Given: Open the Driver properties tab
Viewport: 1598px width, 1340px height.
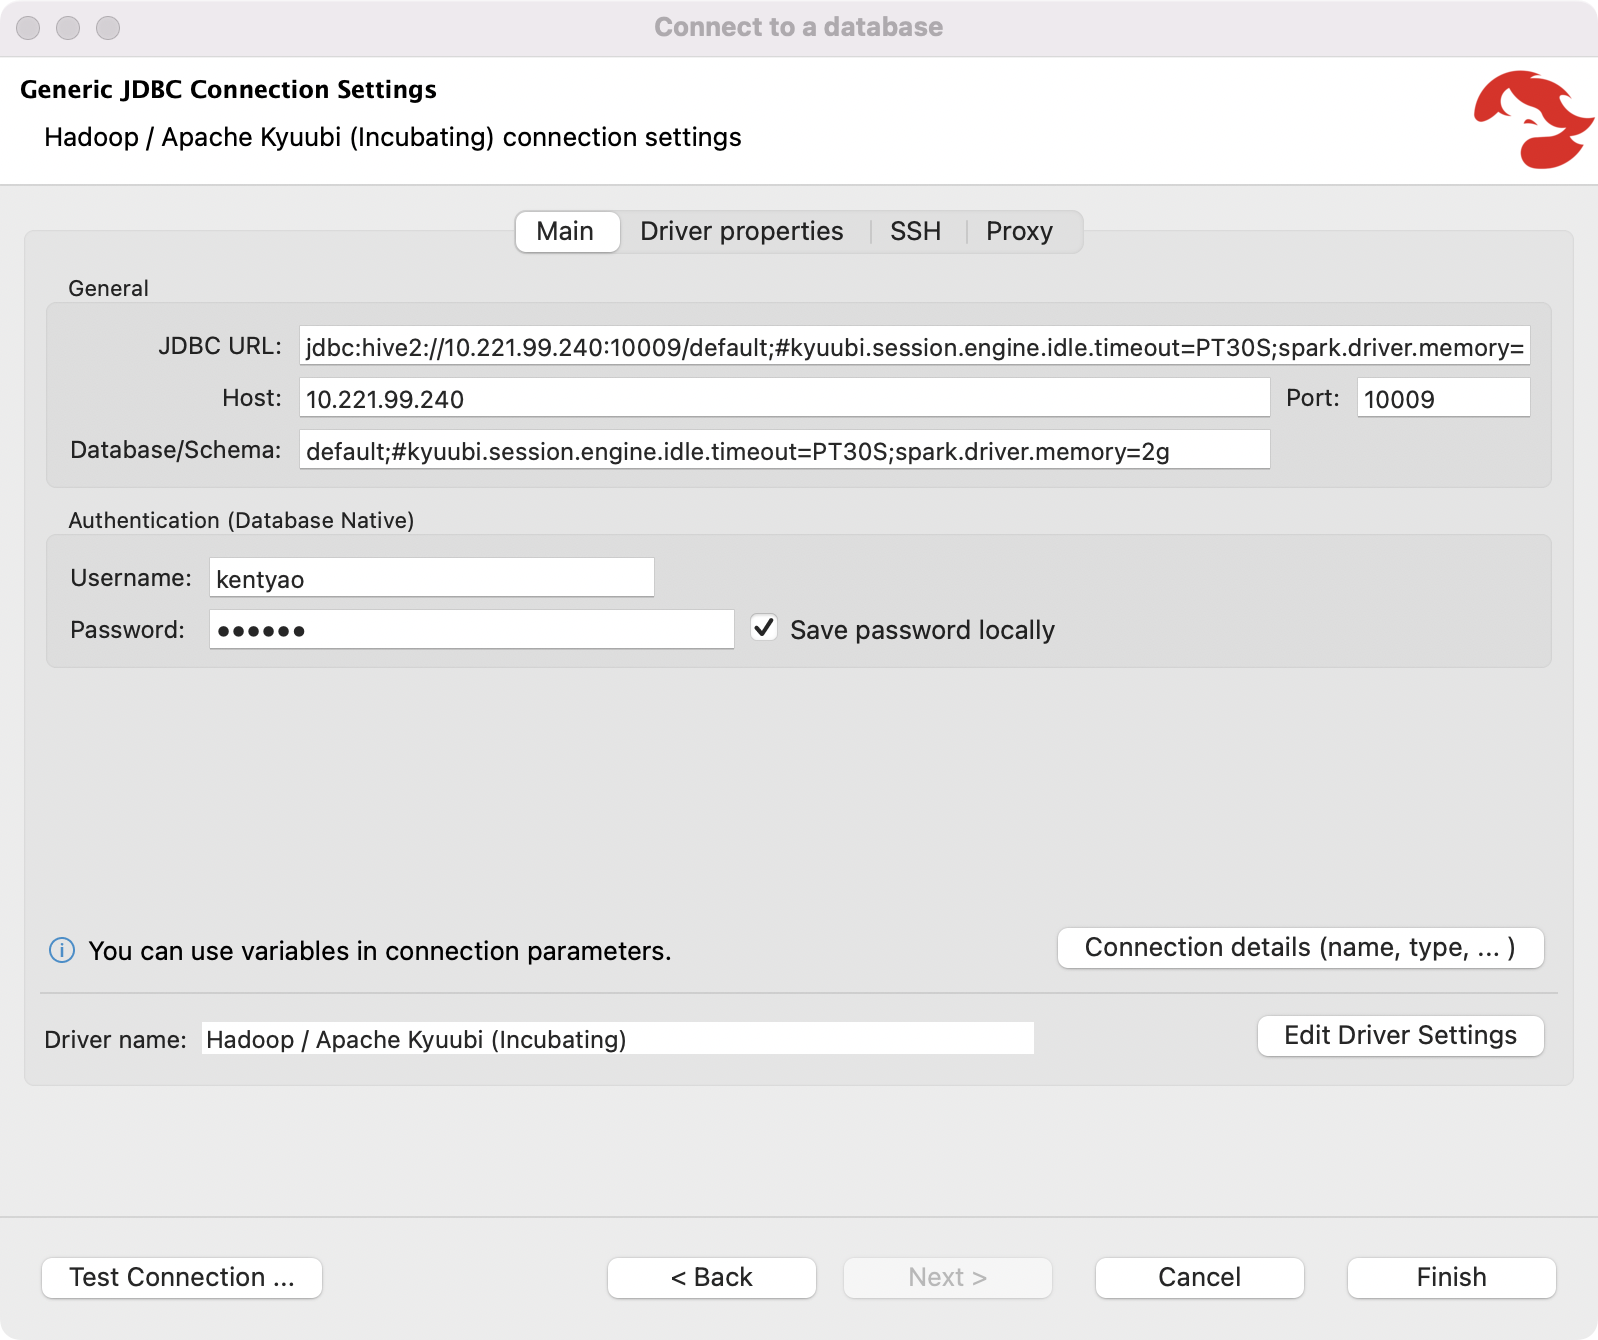Looking at the screenshot, I should point(741,231).
